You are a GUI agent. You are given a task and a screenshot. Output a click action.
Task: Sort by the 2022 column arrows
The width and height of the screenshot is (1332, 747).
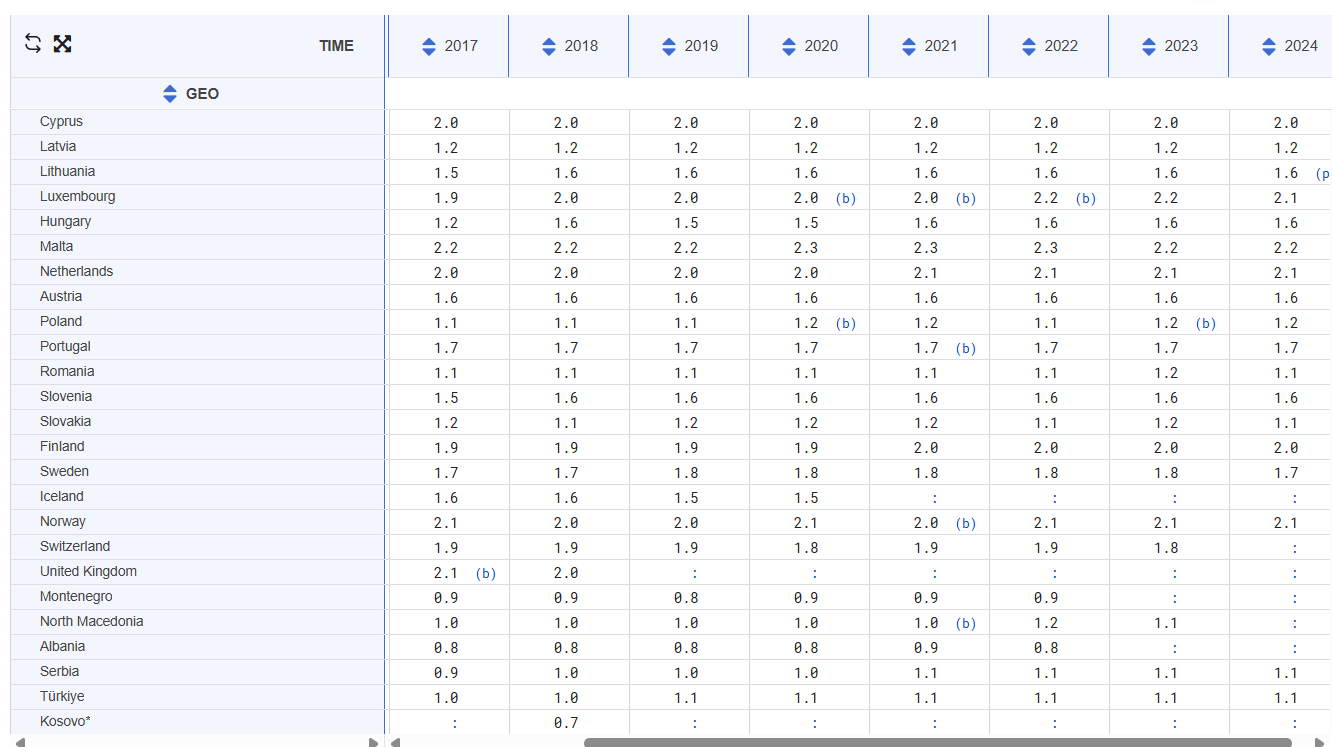point(1029,46)
